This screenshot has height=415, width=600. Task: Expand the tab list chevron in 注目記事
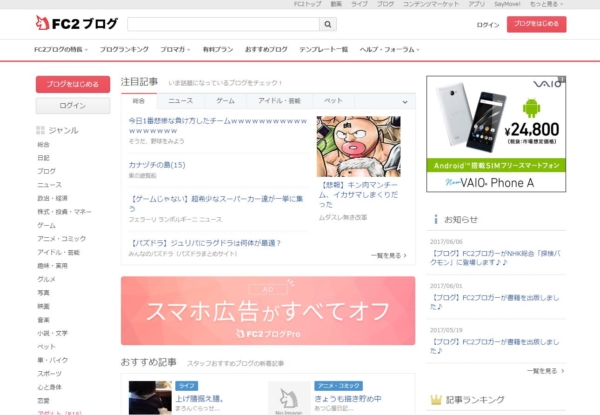(405, 101)
